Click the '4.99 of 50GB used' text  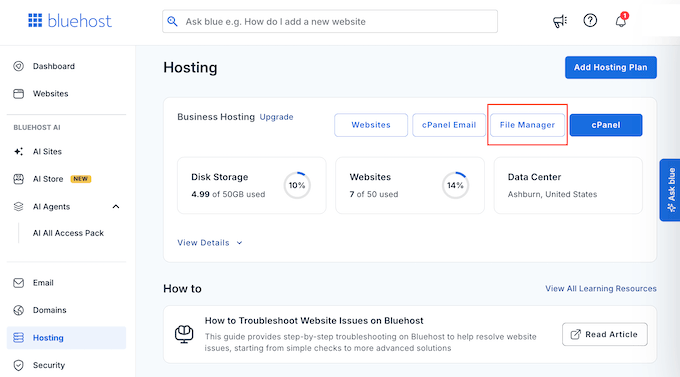click(228, 194)
